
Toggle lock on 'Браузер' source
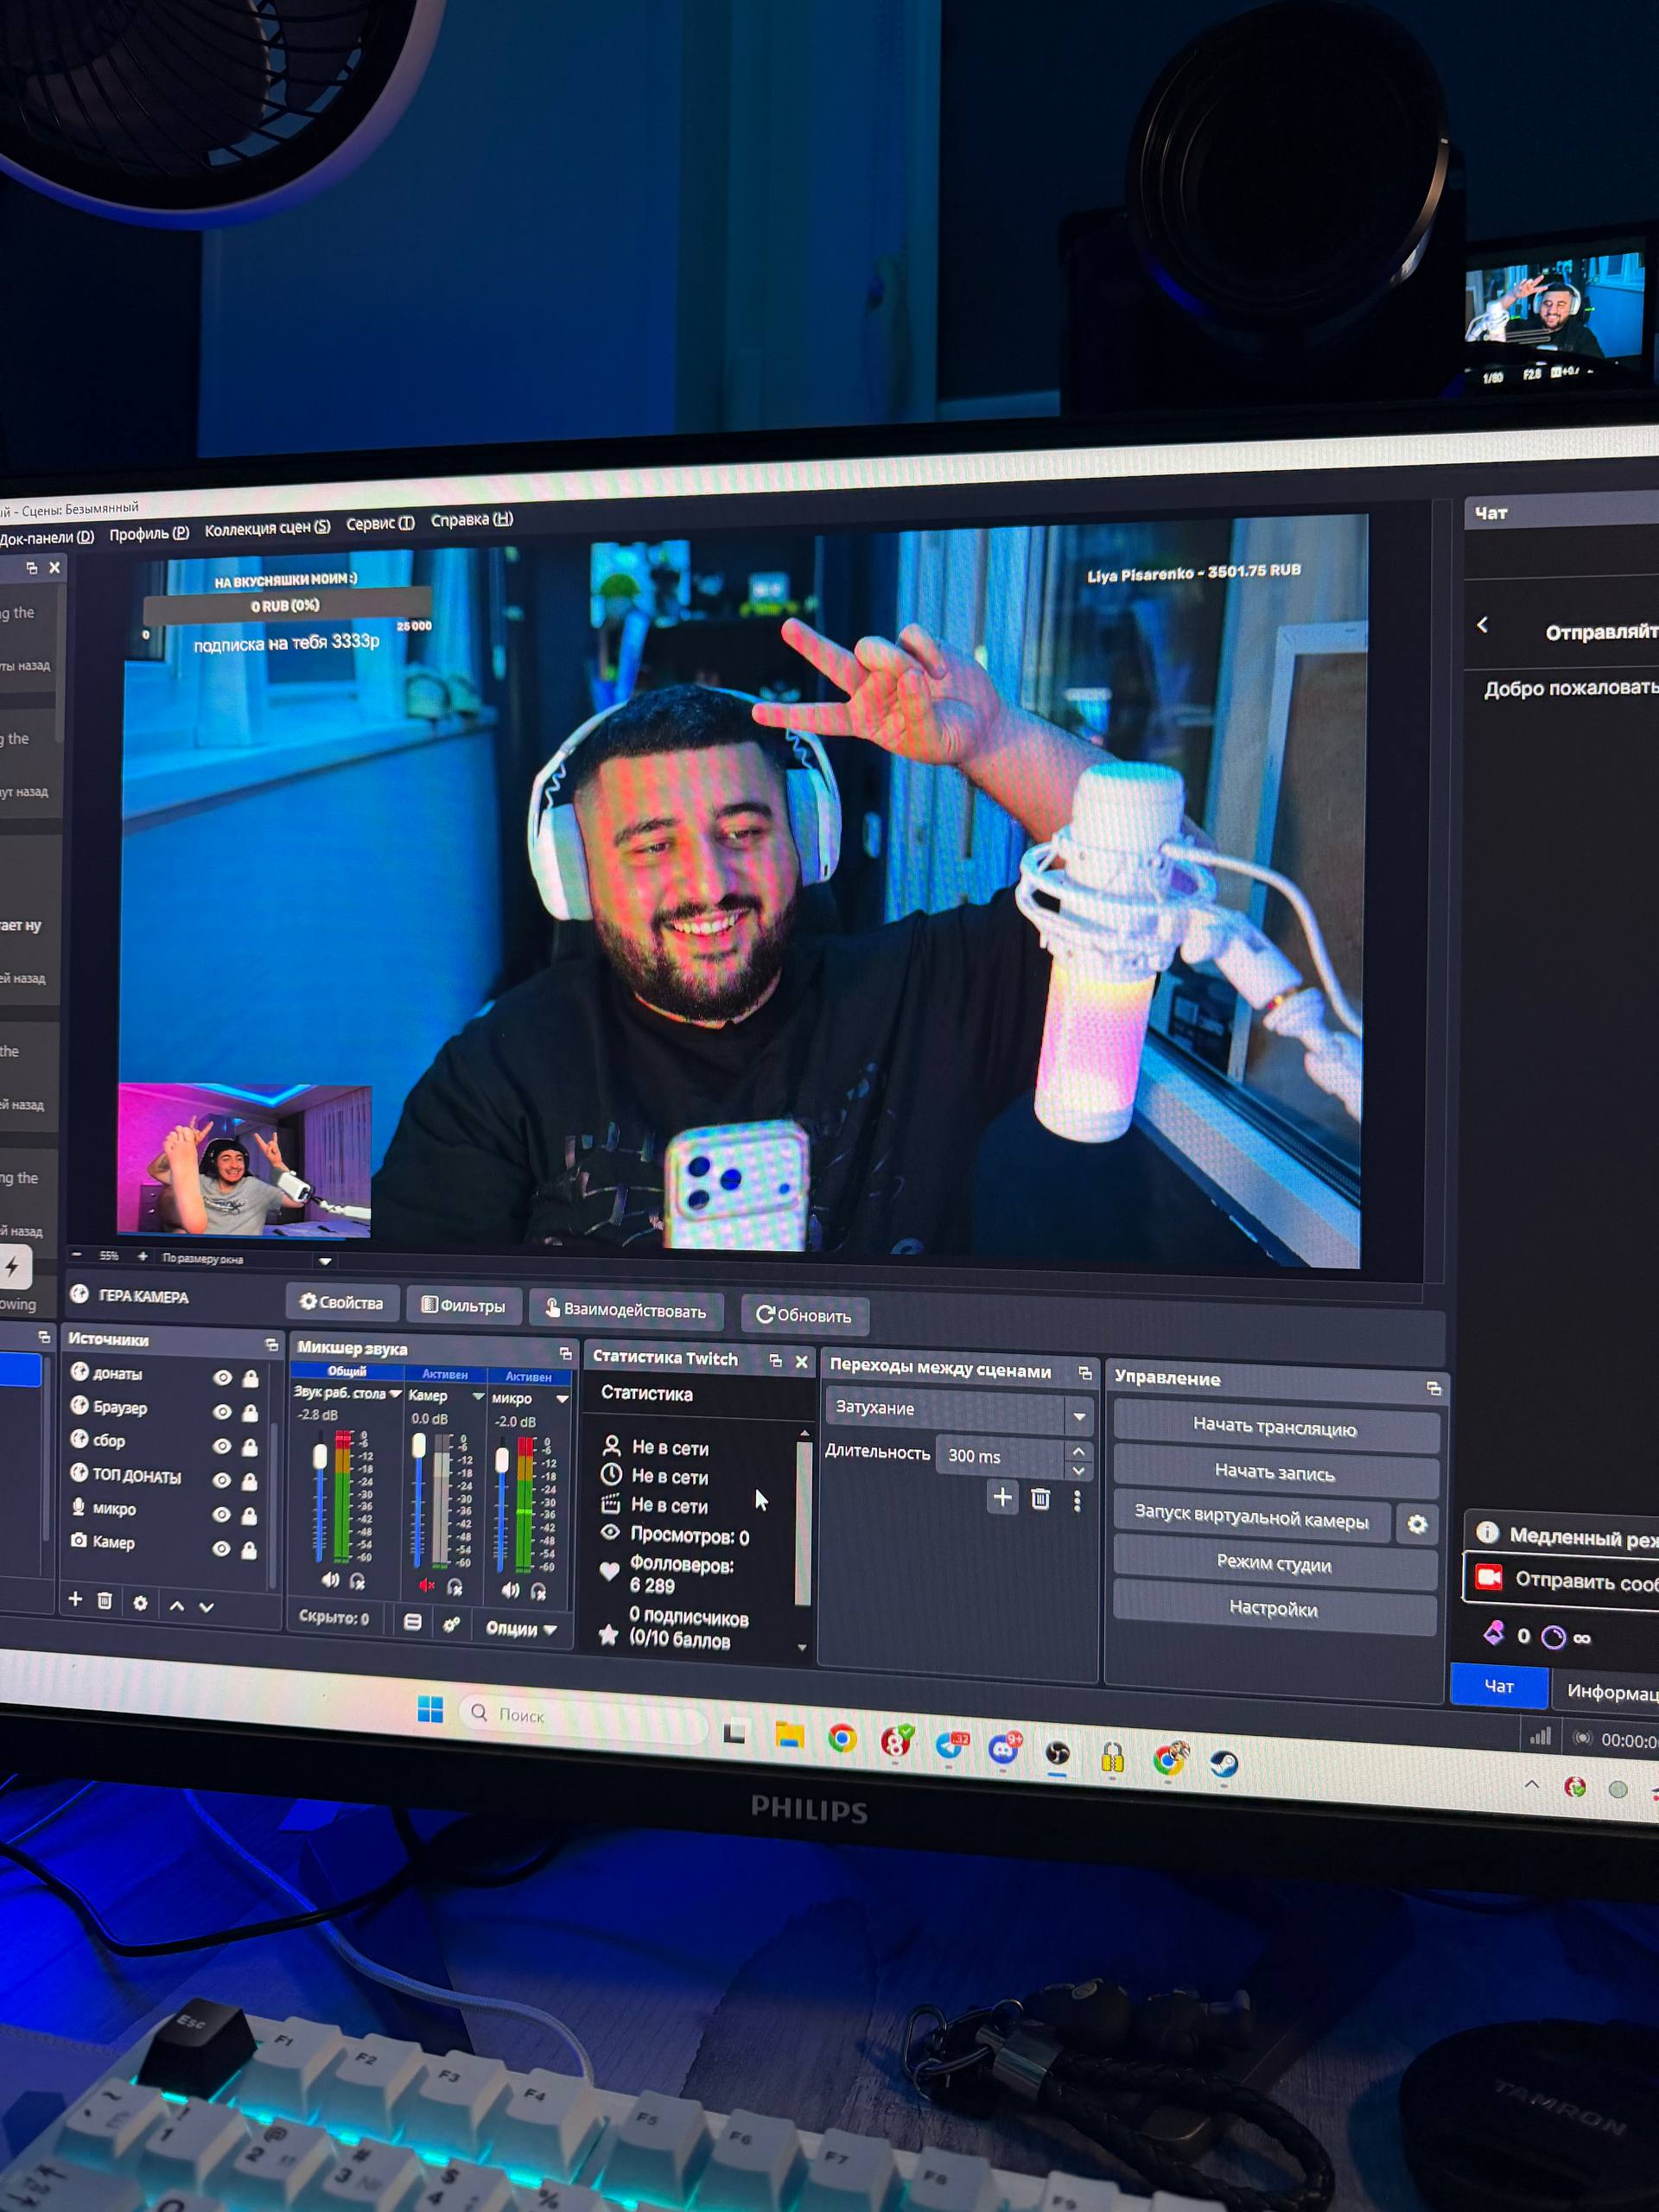point(250,1412)
